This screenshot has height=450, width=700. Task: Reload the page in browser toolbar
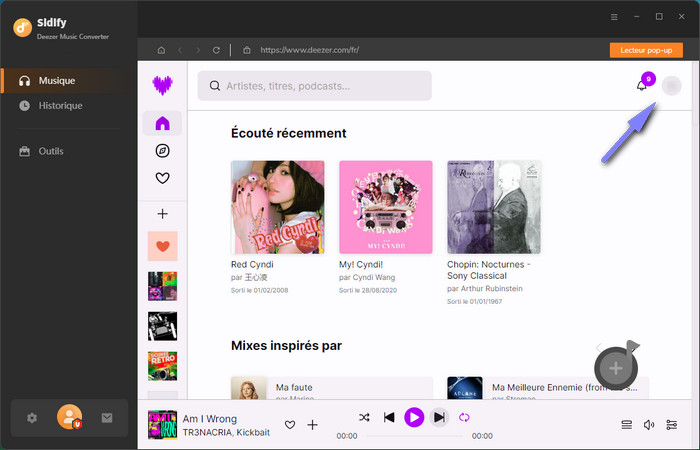[215, 49]
